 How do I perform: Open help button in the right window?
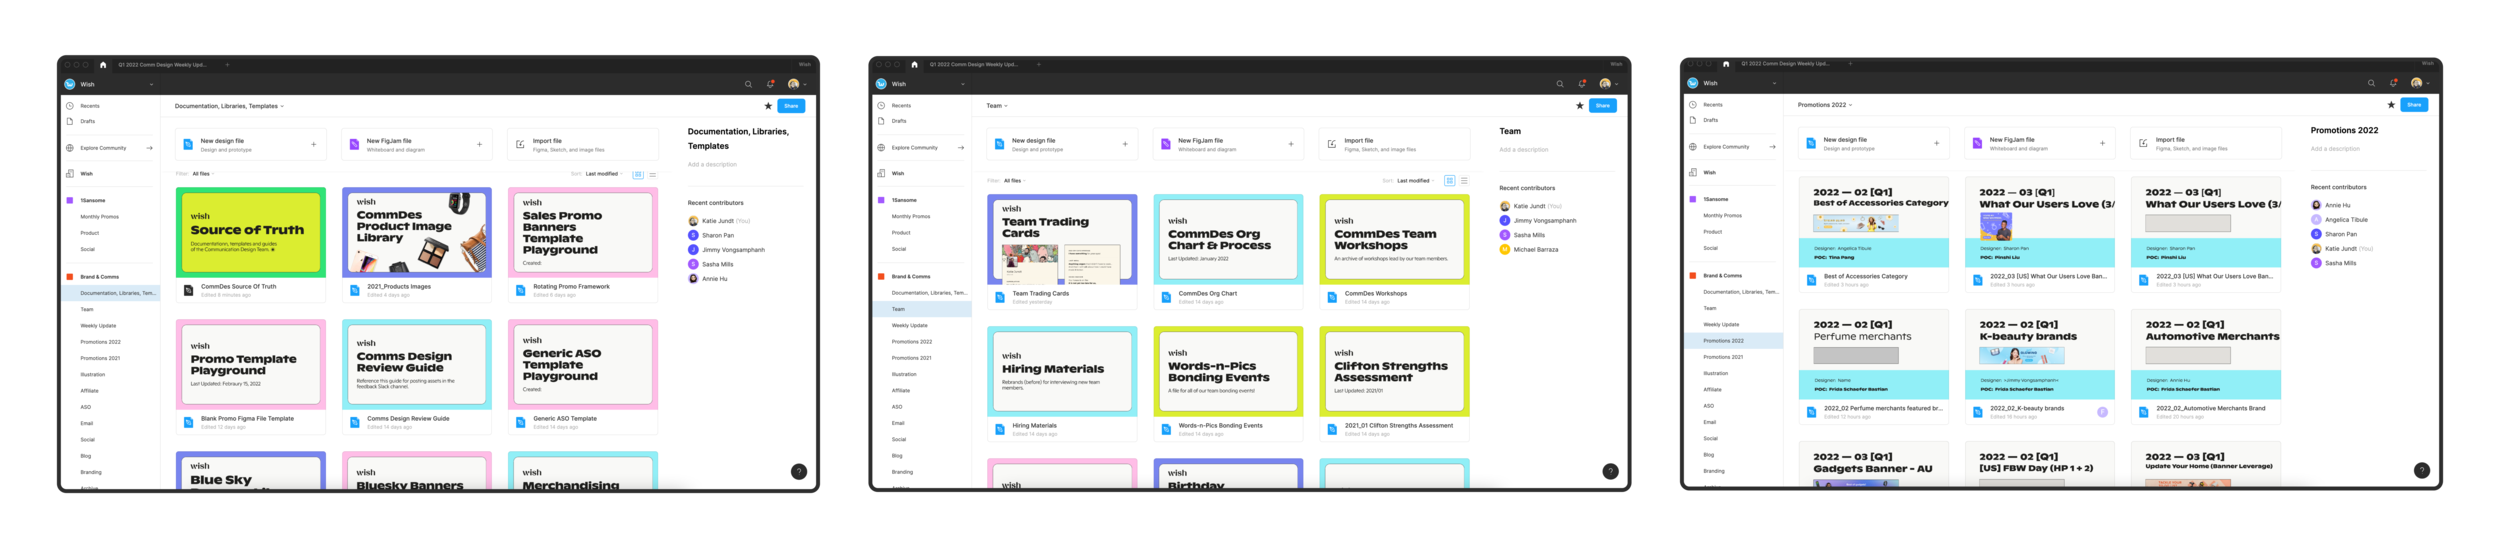[2422, 470]
